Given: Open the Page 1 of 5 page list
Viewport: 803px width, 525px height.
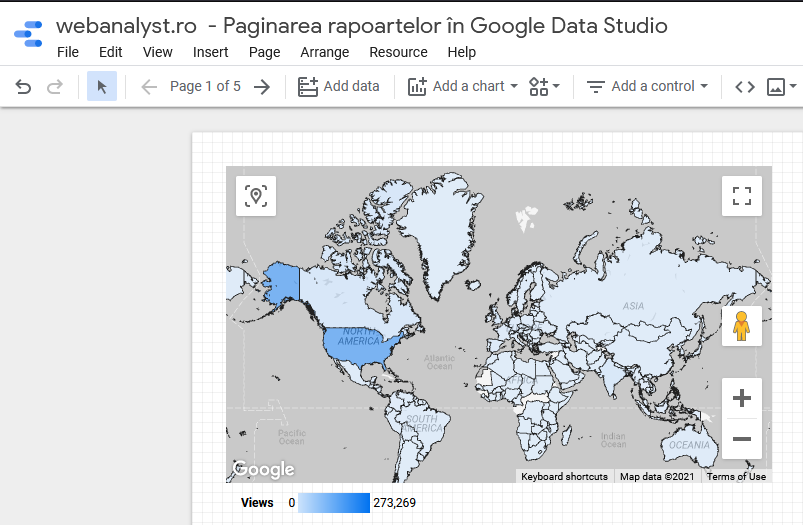Looking at the screenshot, I should pyautogui.click(x=205, y=86).
